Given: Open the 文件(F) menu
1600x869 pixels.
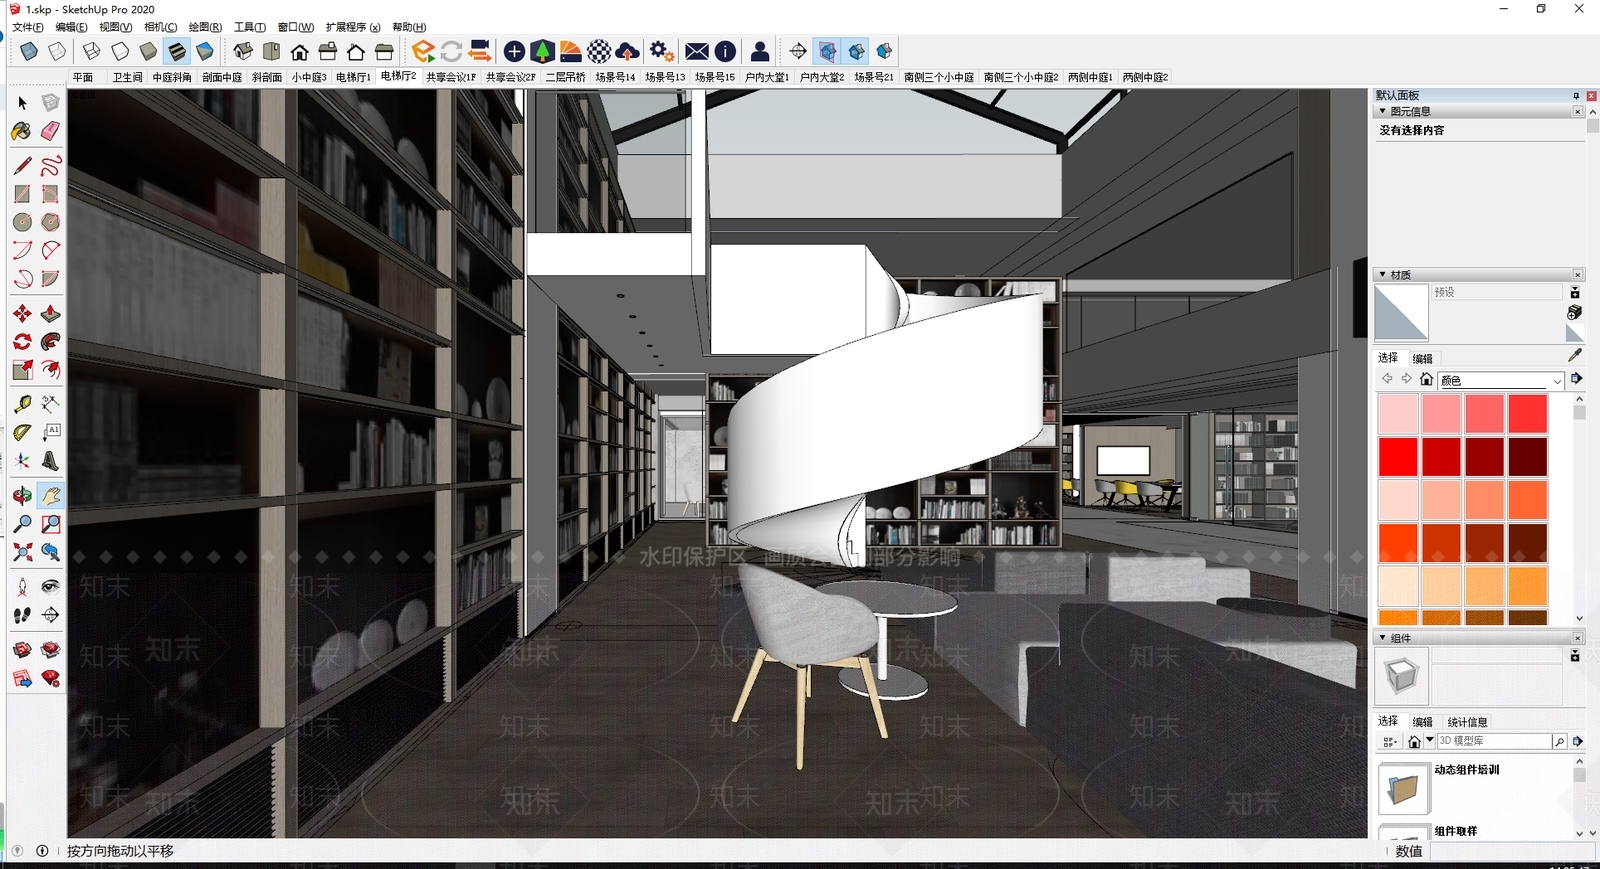Looking at the screenshot, I should 27,27.
